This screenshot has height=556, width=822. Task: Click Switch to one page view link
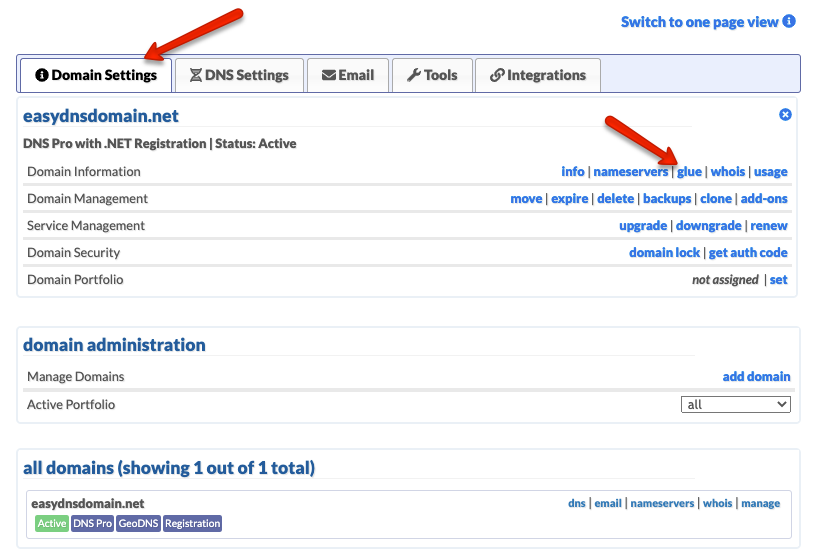pyautogui.click(x=699, y=22)
